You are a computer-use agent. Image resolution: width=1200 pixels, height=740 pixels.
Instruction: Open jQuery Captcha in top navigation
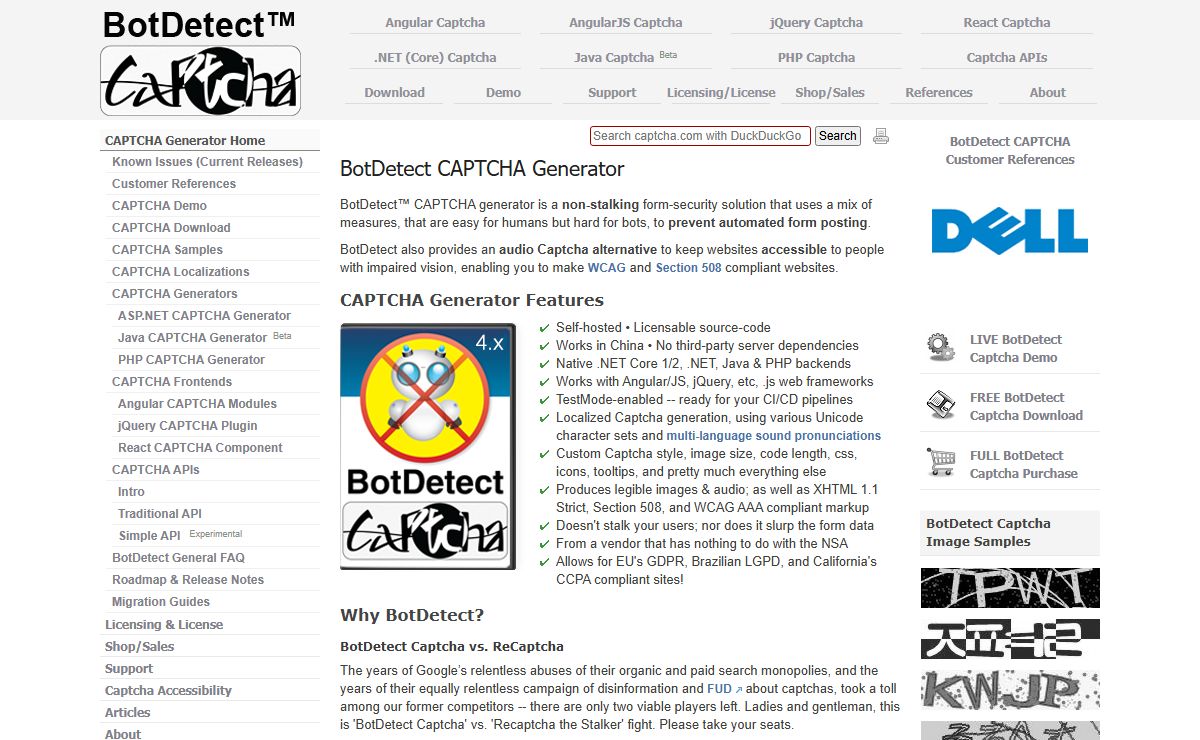pyautogui.click(x=817, y=22)
